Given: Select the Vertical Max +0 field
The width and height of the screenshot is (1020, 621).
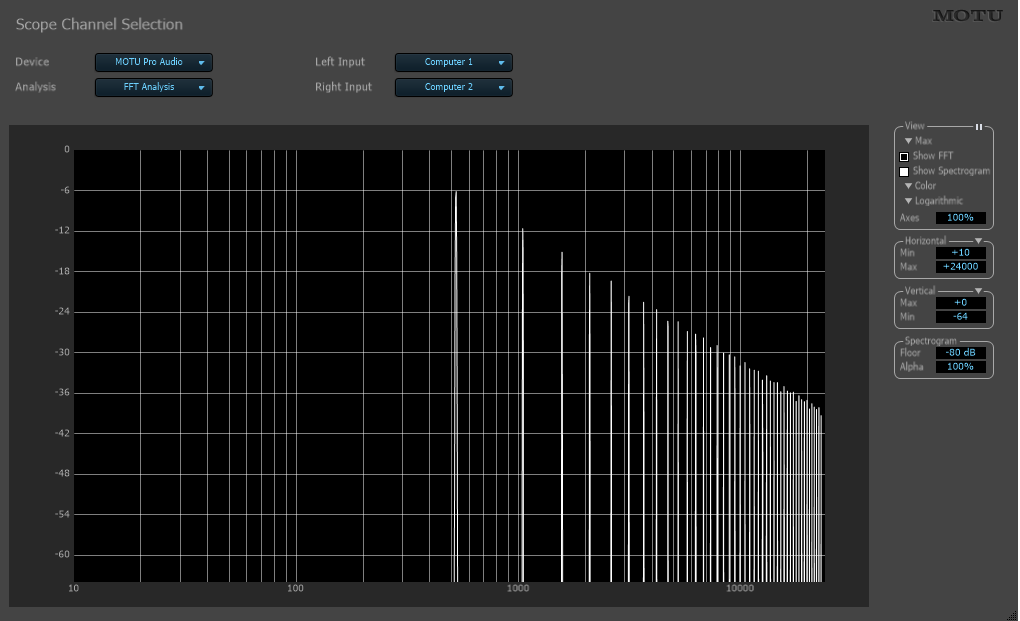Looking at the screenshot, I should click(960, 303).
